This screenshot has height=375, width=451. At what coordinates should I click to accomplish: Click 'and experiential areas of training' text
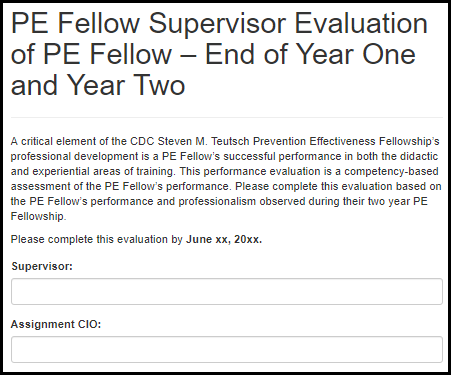pos(92,171)
